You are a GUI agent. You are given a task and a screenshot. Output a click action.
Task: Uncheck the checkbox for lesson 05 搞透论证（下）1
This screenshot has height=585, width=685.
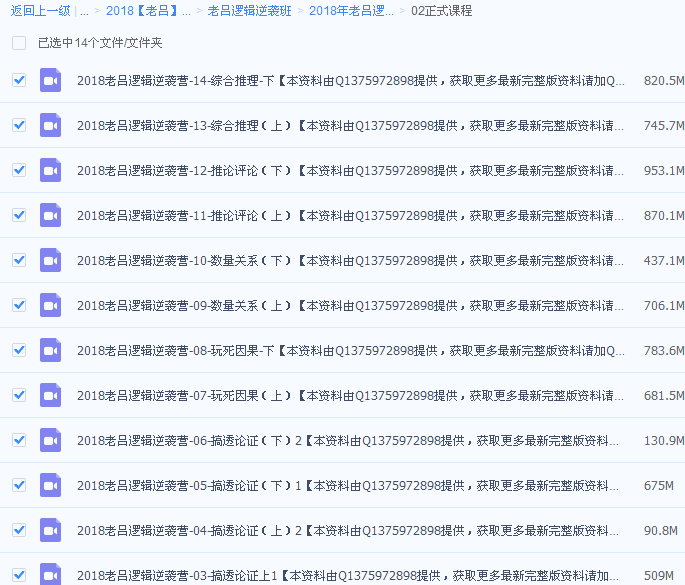(x=19, y=485)
